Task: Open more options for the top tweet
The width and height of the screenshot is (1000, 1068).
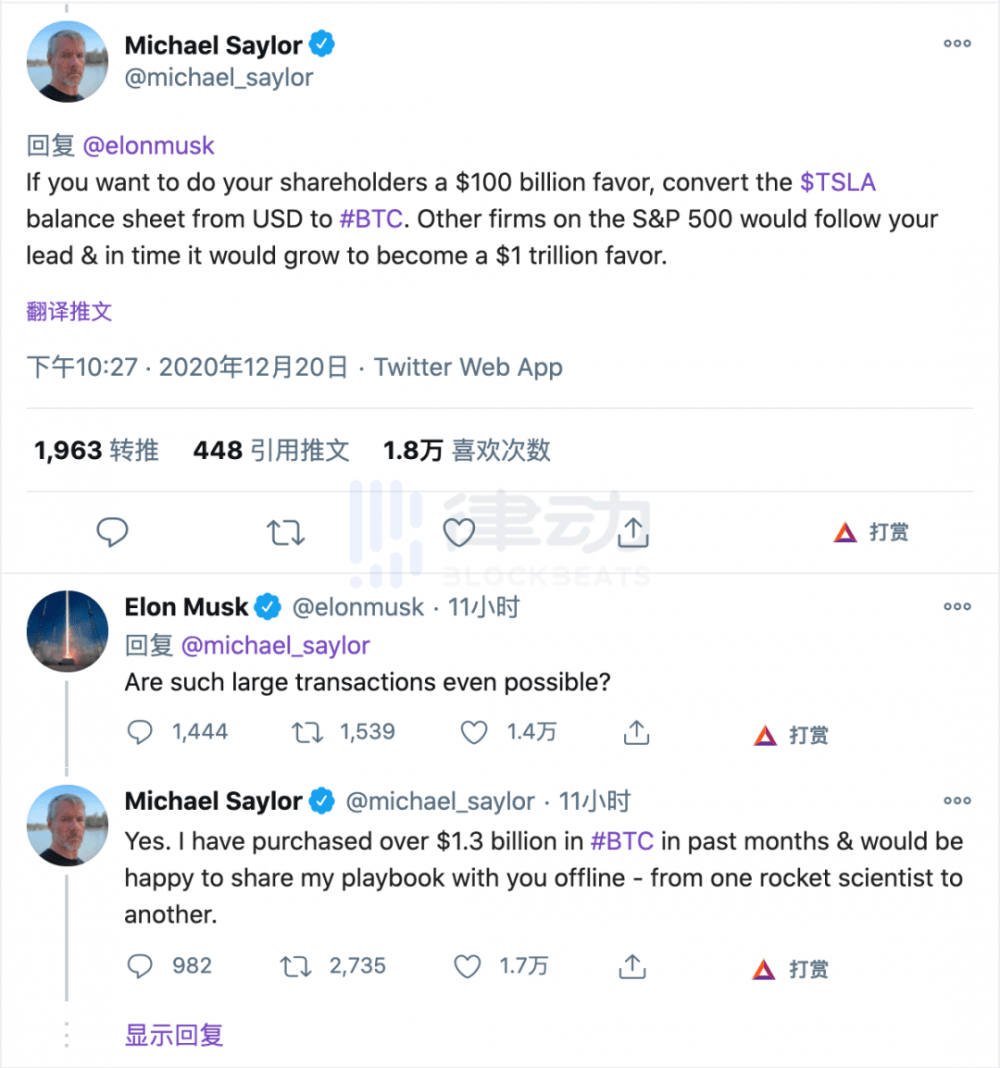Action: coord(957,43)
